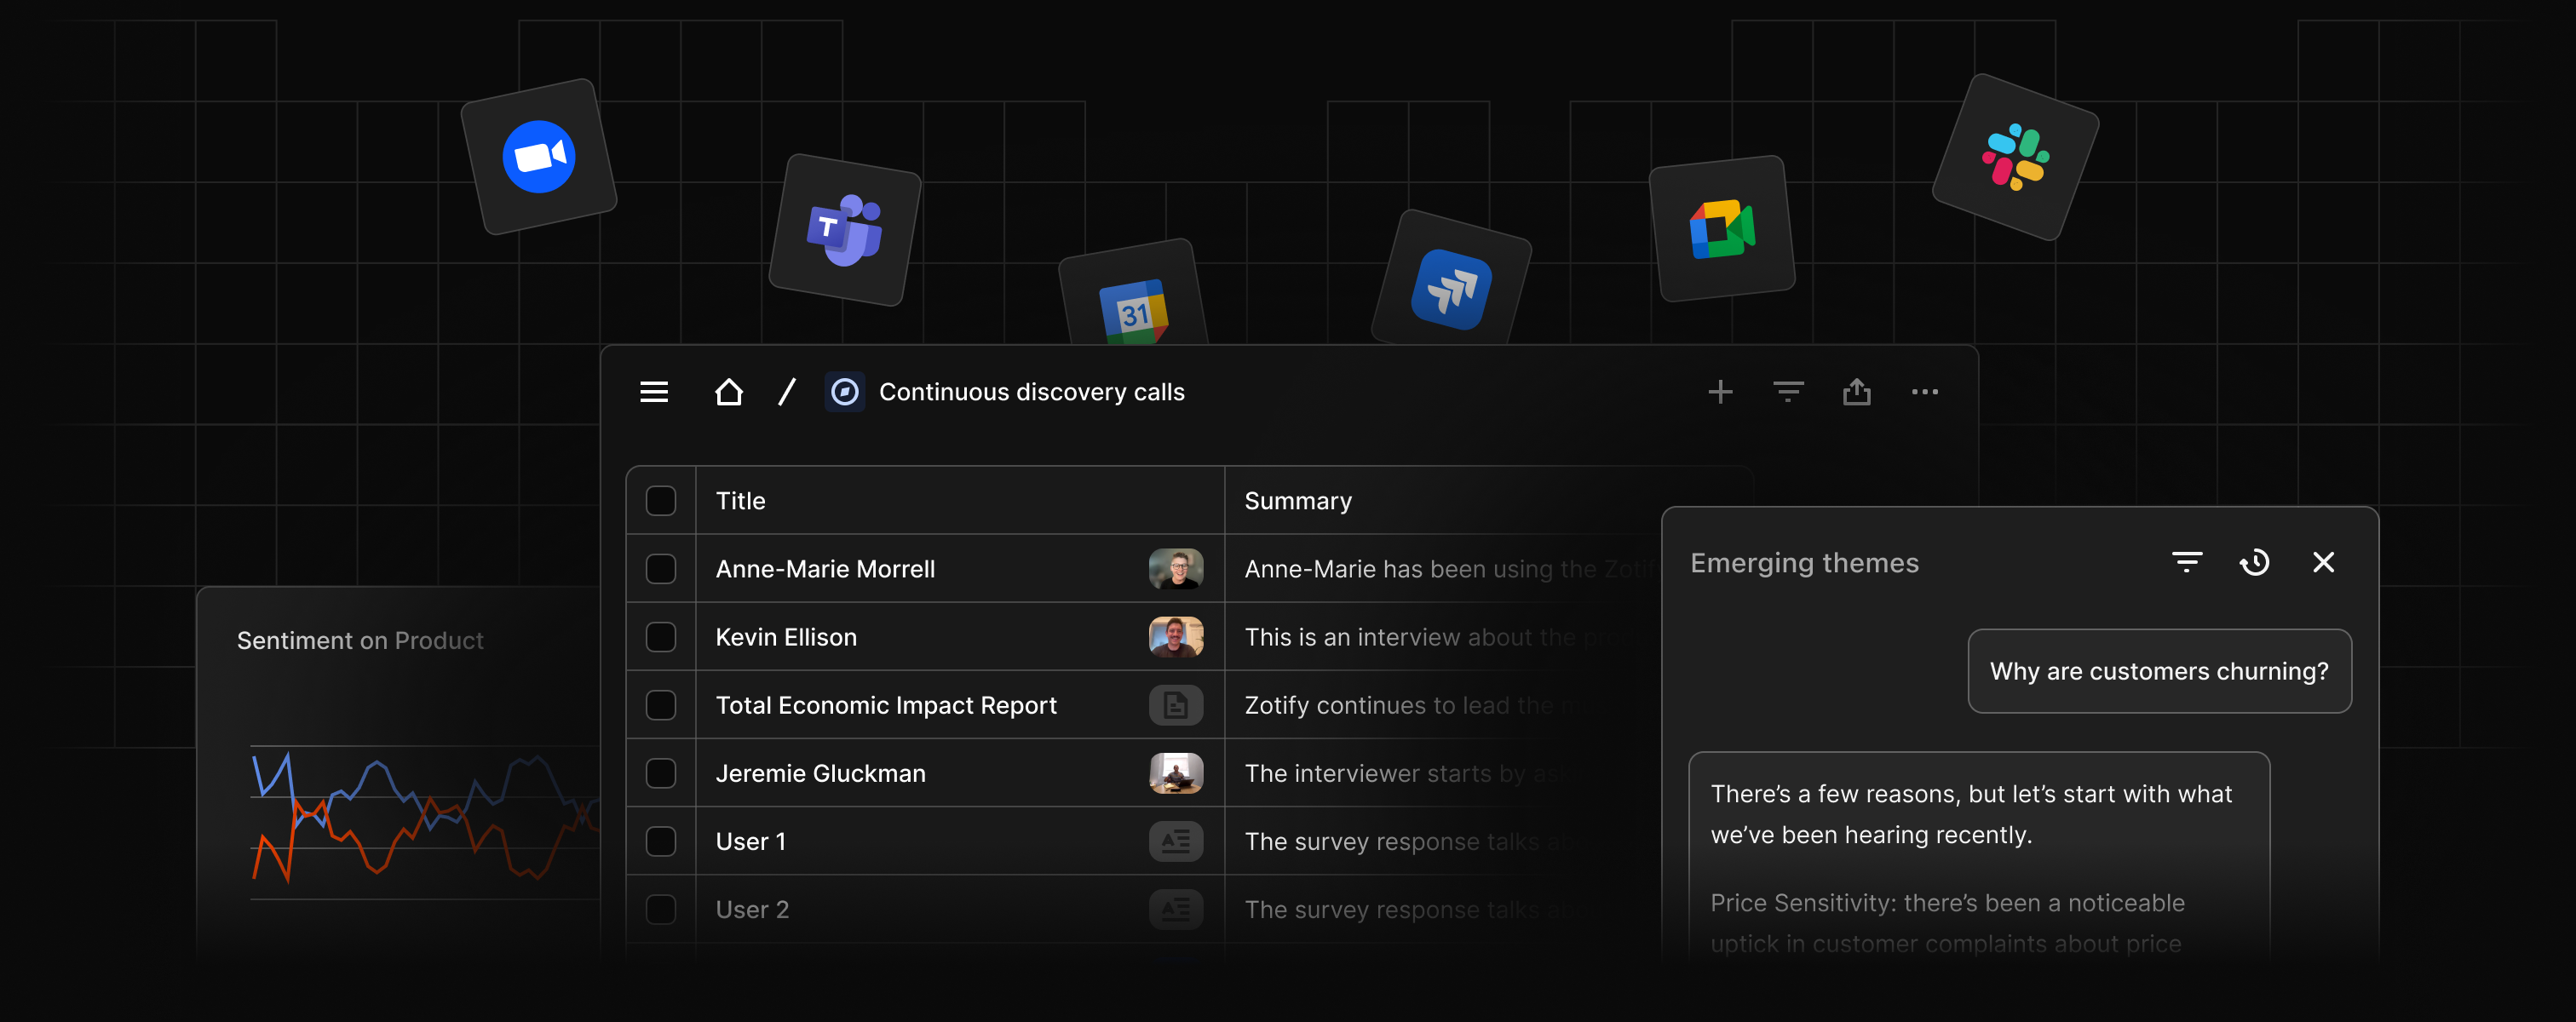Click the survey icon on User 1 row
This screenshot has width=2576, height=1022.
tap(1176, 841)
